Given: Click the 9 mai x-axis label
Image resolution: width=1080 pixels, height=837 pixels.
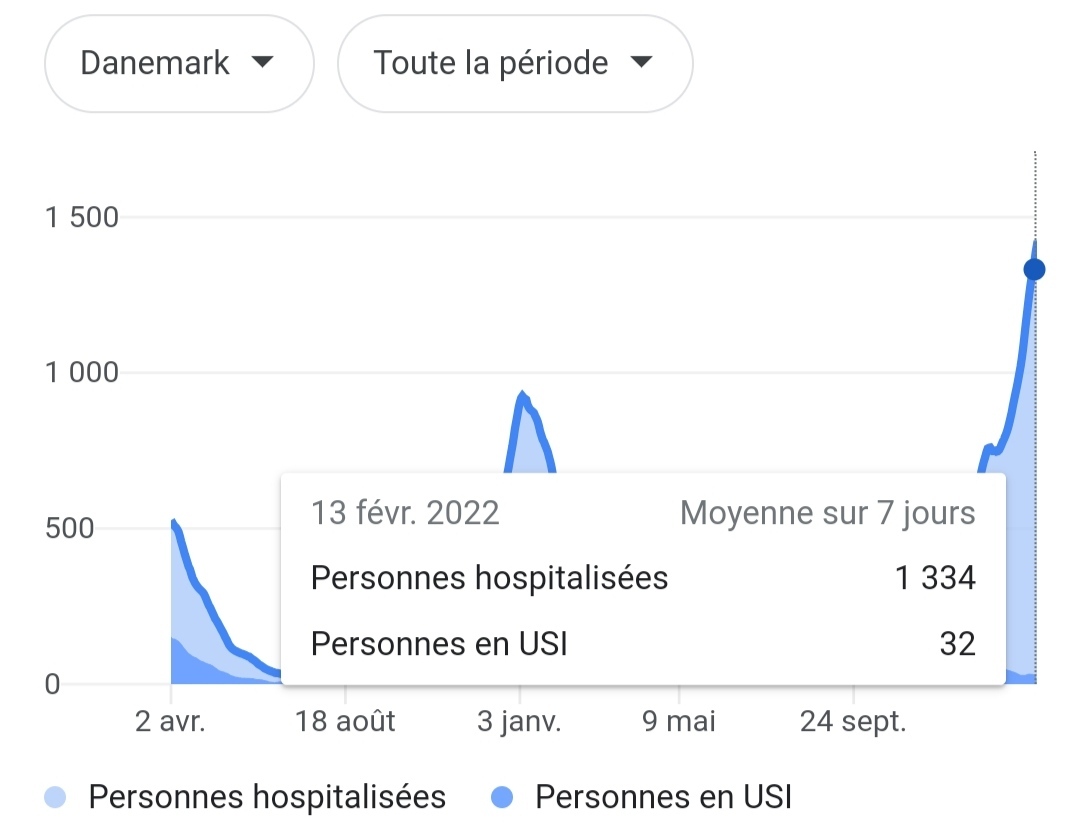Looking at the screenshot, I should point(679,722).
